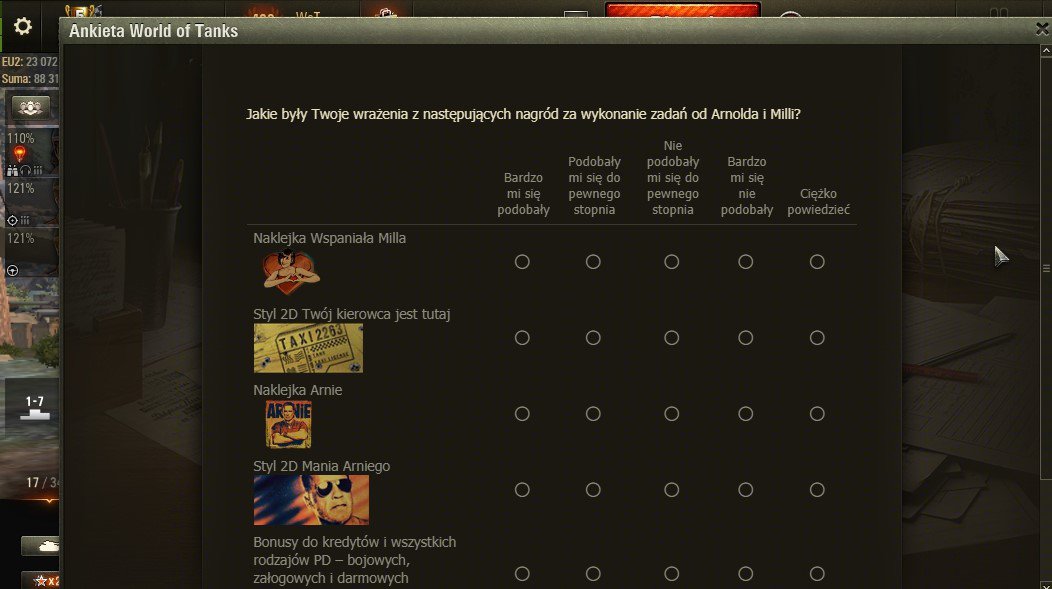Click the scrollbar up arrow of survey
The image size is (1052, 589).
[x=1045, y=50]
